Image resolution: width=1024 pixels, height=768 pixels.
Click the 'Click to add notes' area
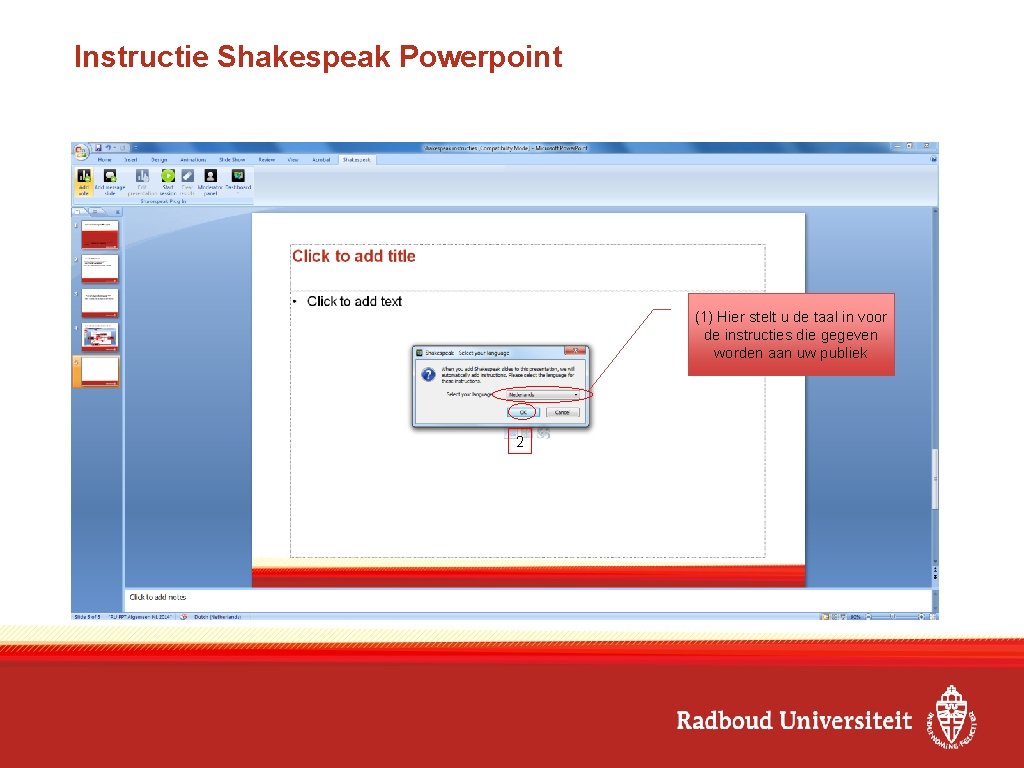527,600
